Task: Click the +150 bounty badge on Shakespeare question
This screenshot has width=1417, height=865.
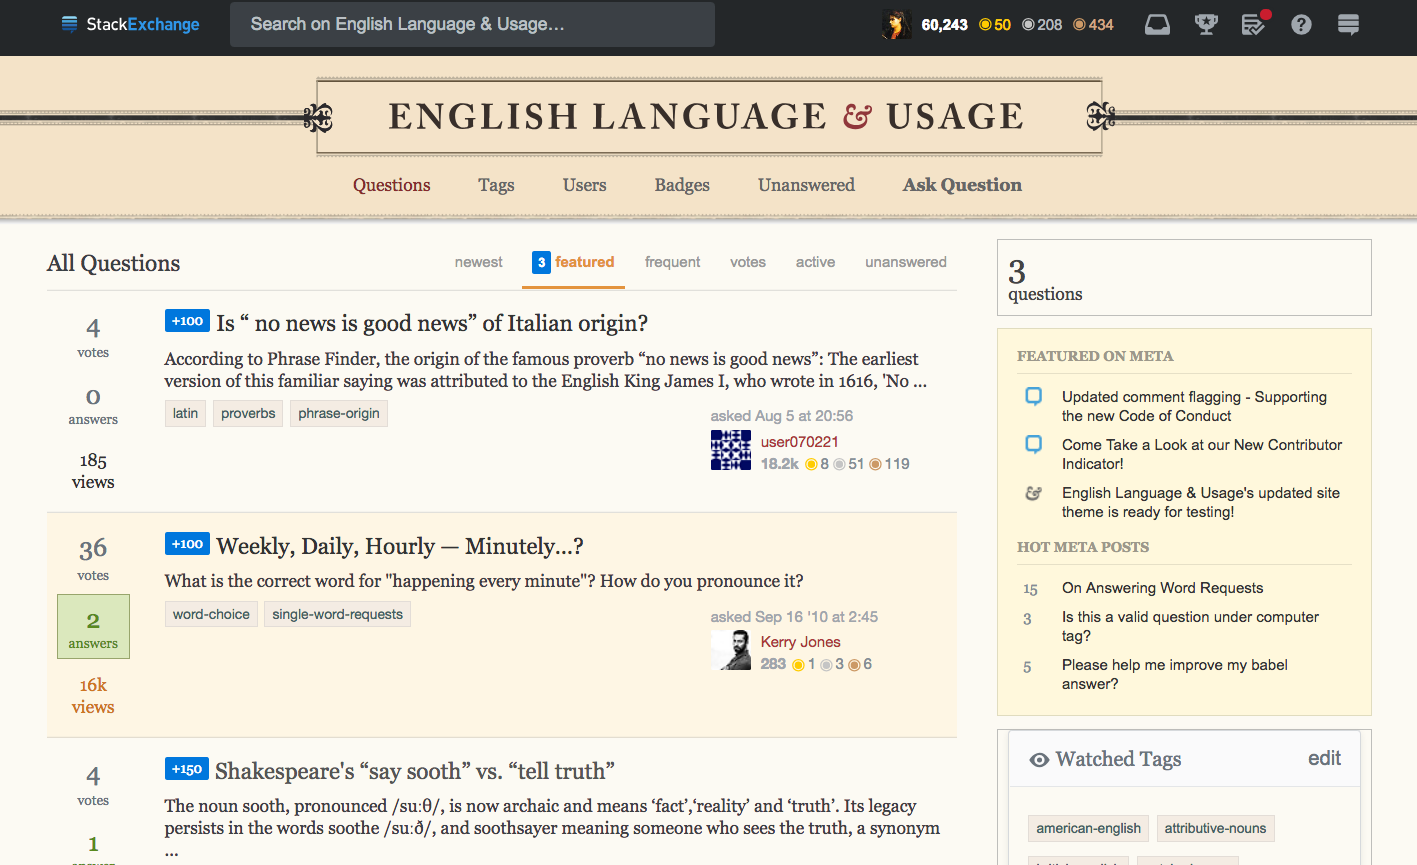Action: [186, 769]
